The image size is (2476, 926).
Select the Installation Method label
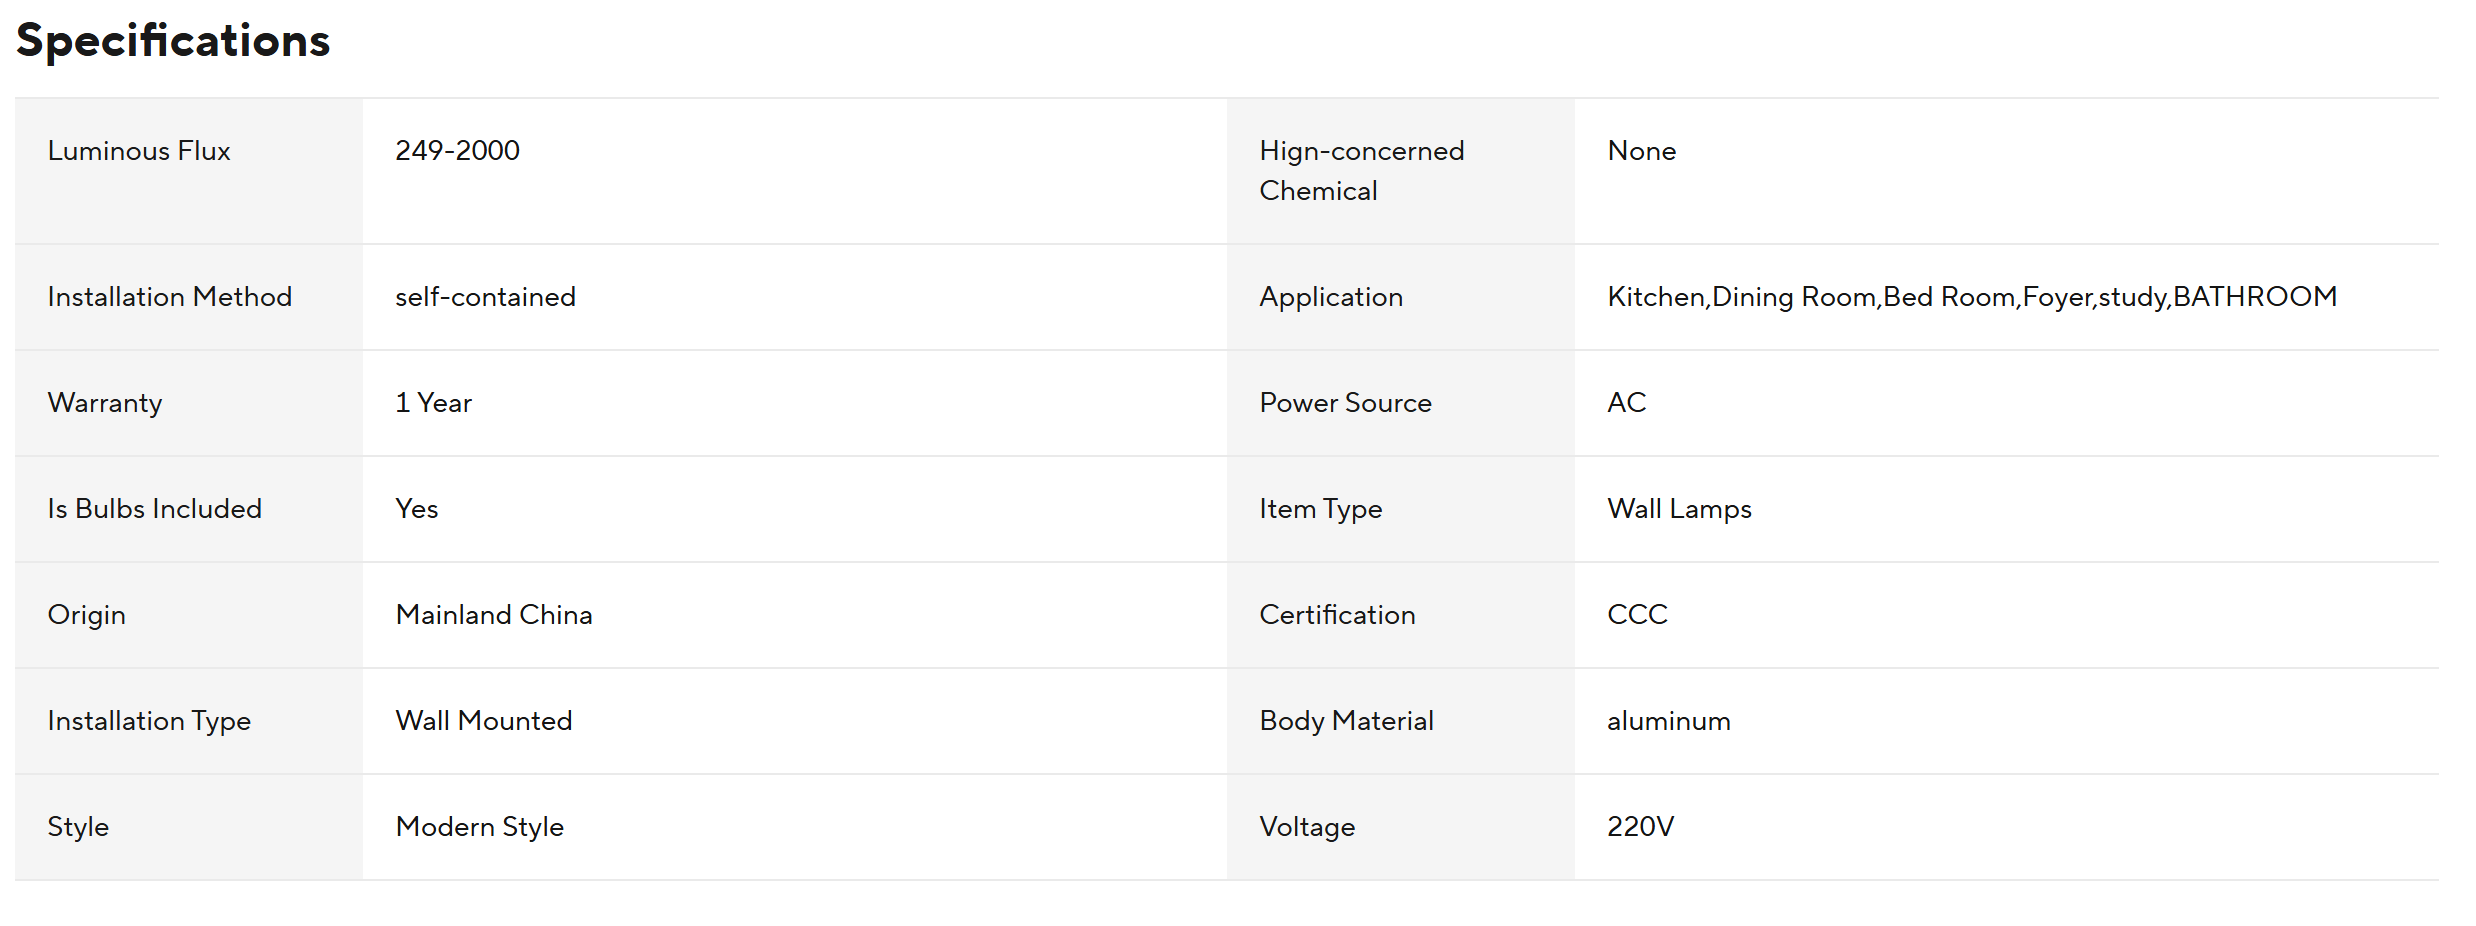[170, 297]
